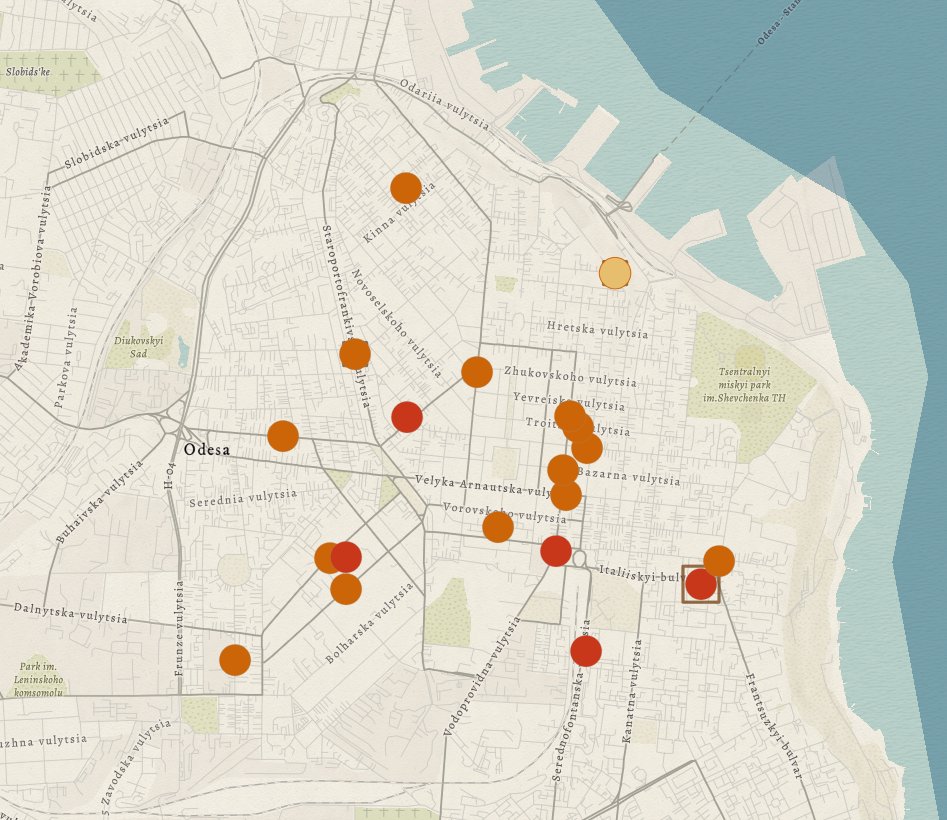The image size is (947, 820).
Task: Click the Parkova vulytsia label
Action: tap(66, 358)
